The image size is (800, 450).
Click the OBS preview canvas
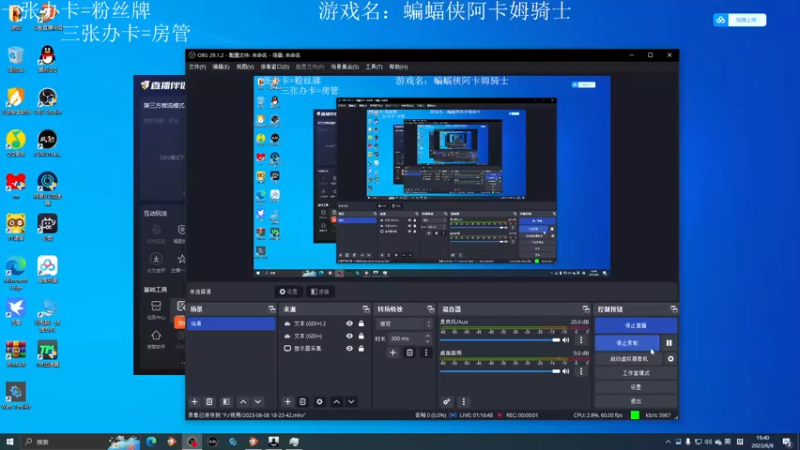point(432,177)
